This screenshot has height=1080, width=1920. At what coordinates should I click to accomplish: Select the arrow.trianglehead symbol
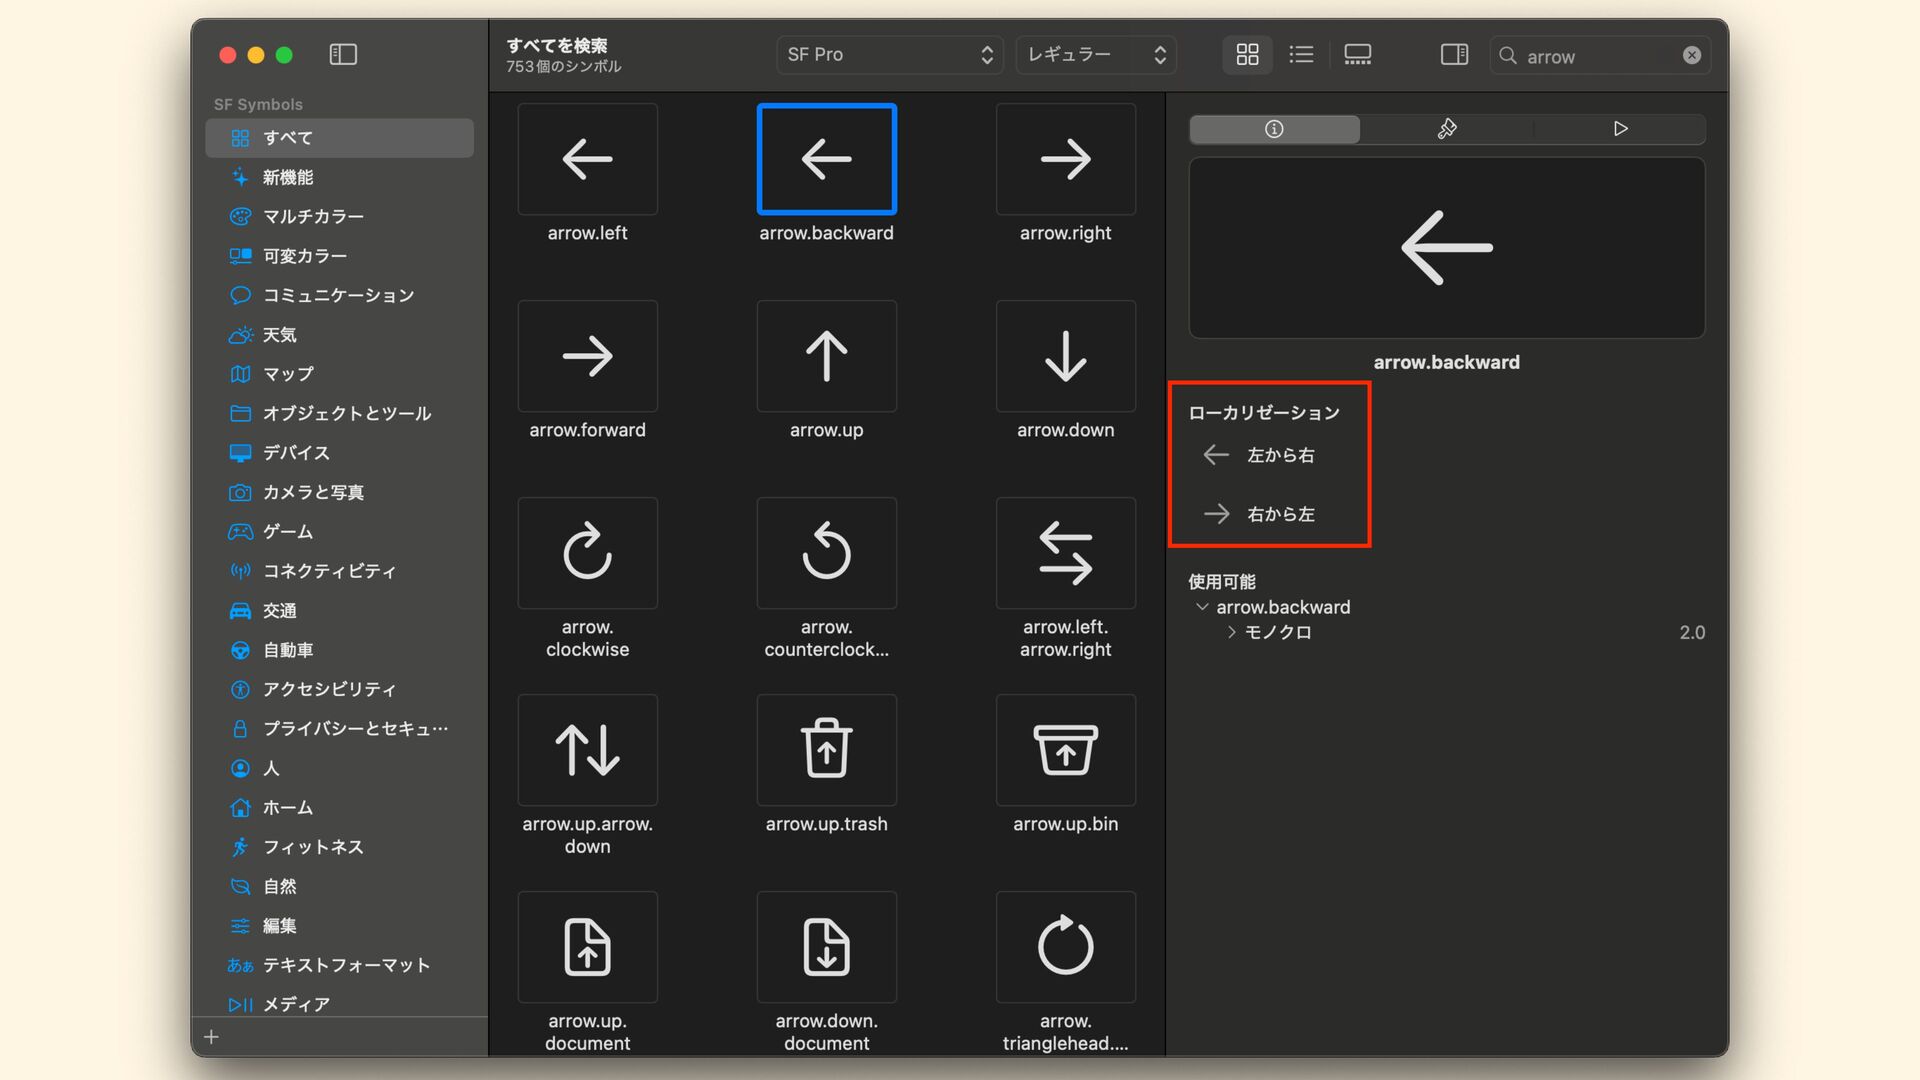point(1065,947)
